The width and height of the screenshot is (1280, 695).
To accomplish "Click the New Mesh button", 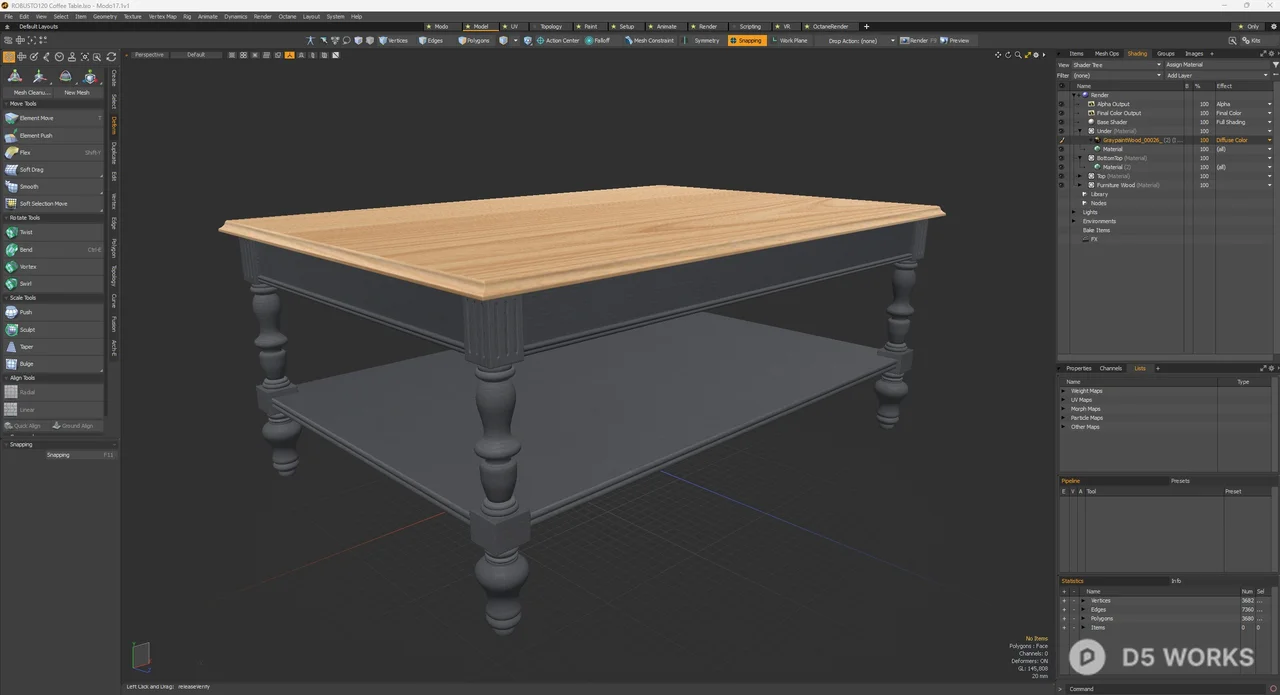I will [77, 92].
